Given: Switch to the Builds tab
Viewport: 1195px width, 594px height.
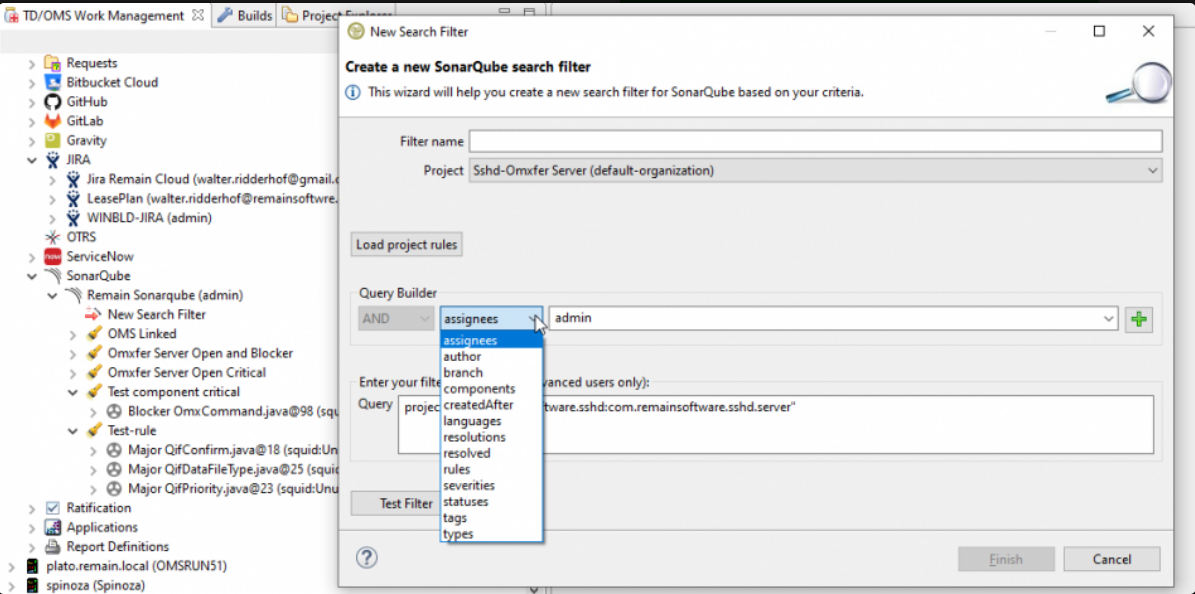Looking at the screenshot, I should [245, 15].
